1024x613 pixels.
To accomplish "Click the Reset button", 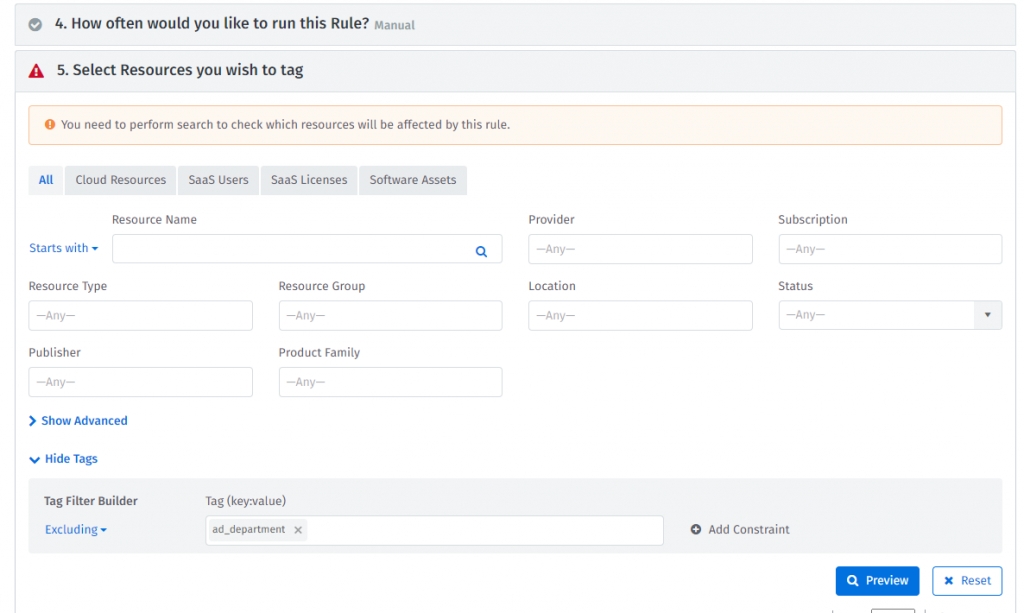I will click(x=967, y=580).
